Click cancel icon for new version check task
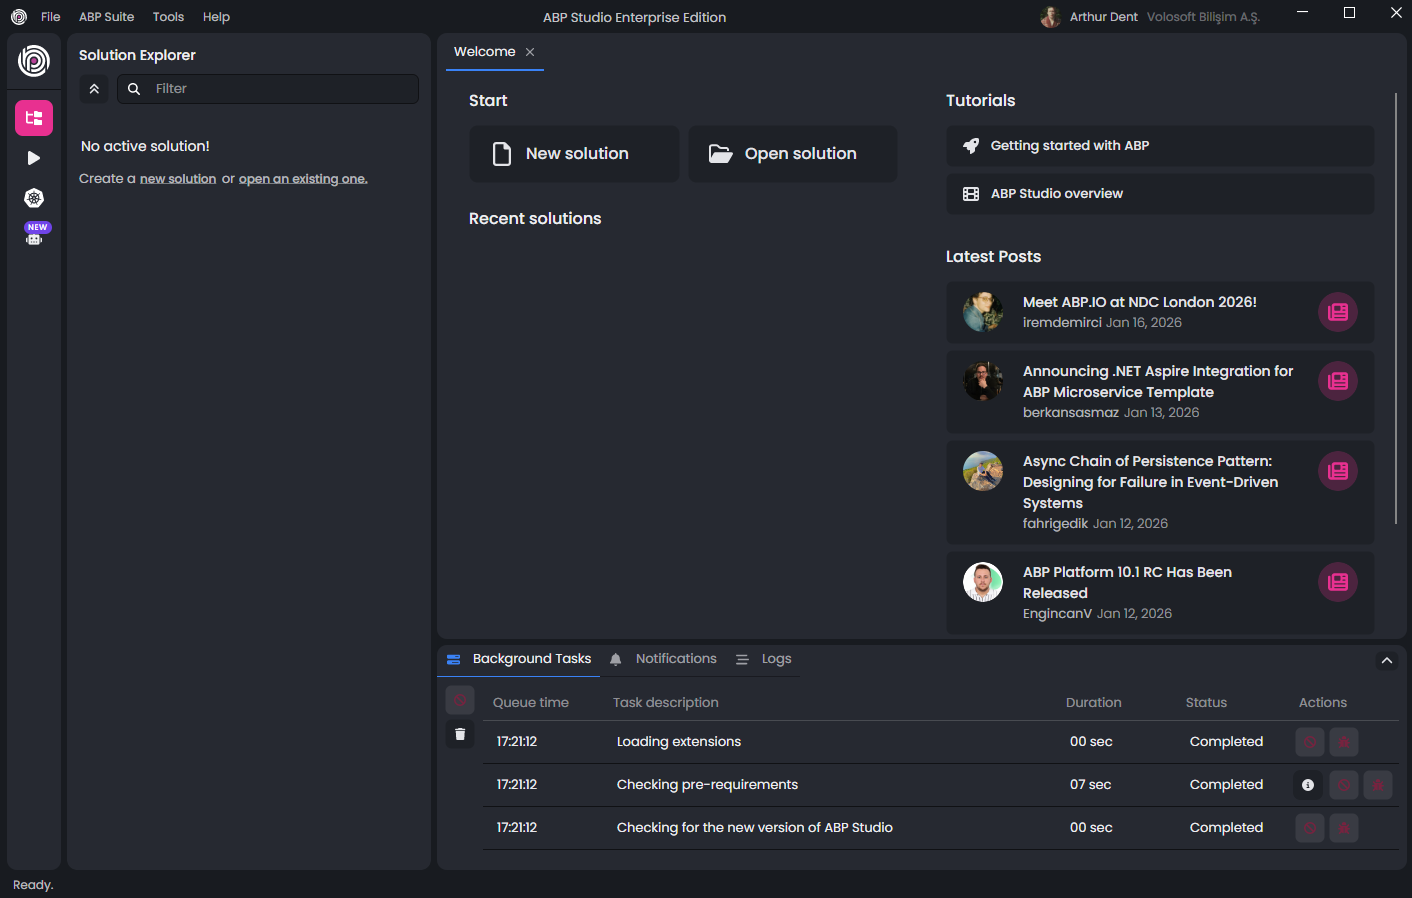 click(1310, 828)
